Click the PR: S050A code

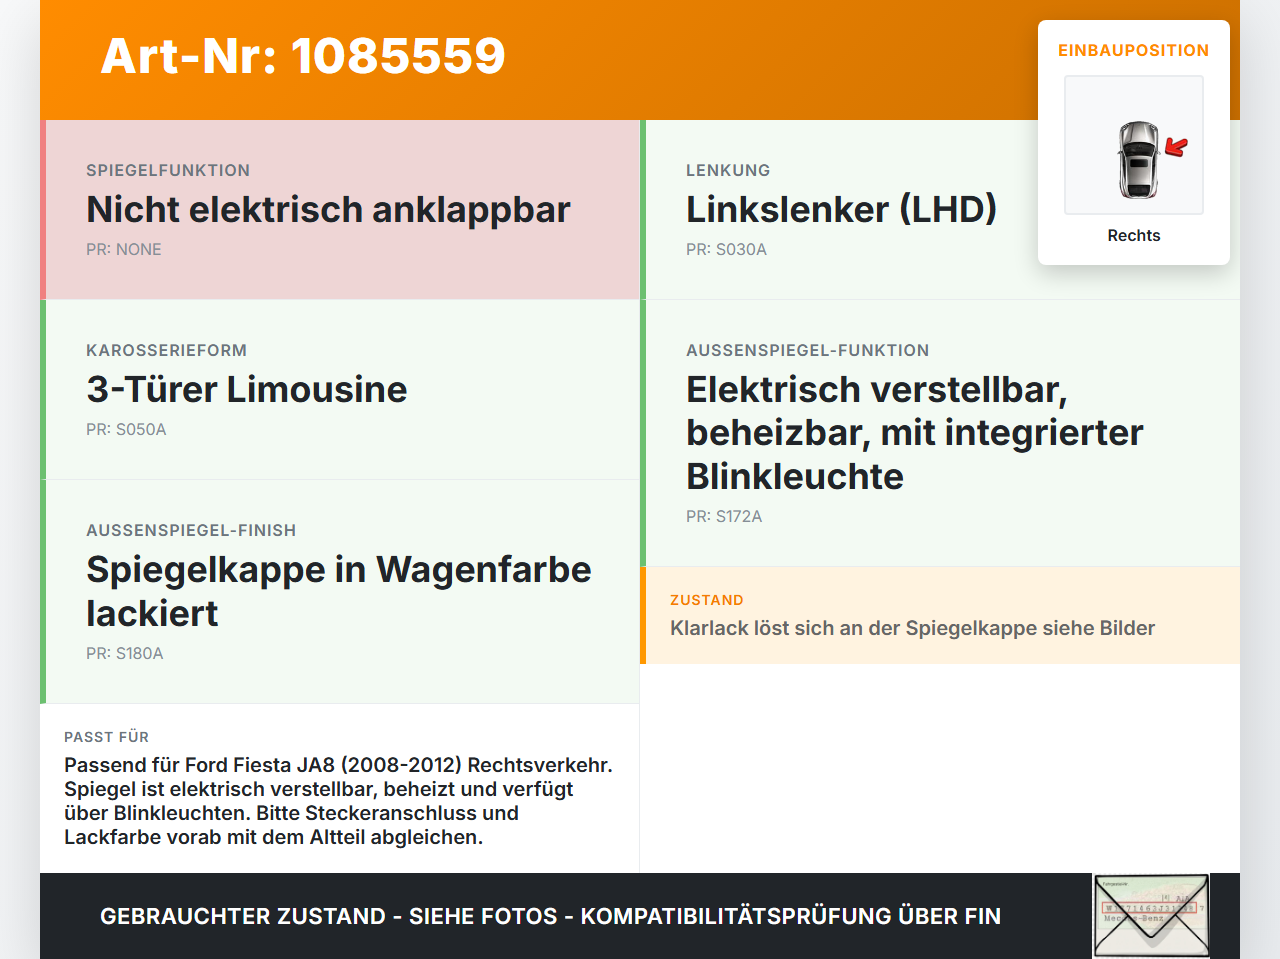coord(126,429)
